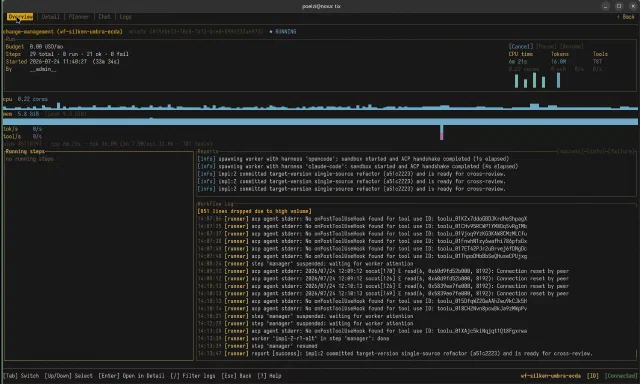Open the Logs tab
Image resolution: width=640 pixels, height=384 pixels.
click(x=125, y=17)
